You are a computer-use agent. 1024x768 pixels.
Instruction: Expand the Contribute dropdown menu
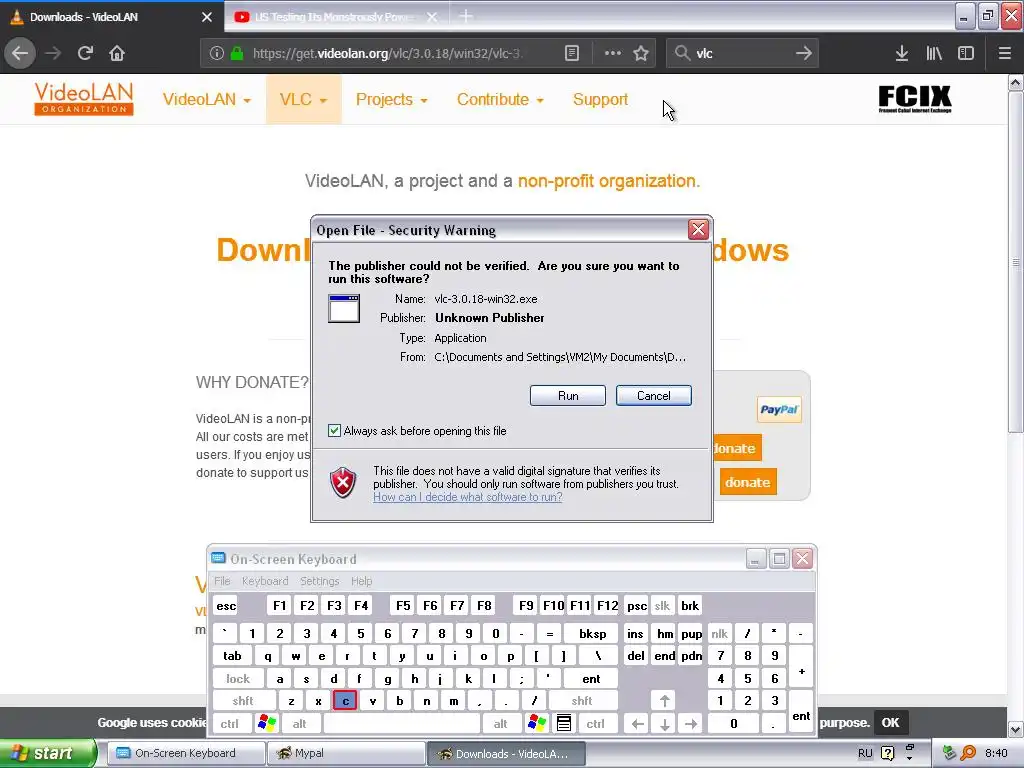[500, 99]
